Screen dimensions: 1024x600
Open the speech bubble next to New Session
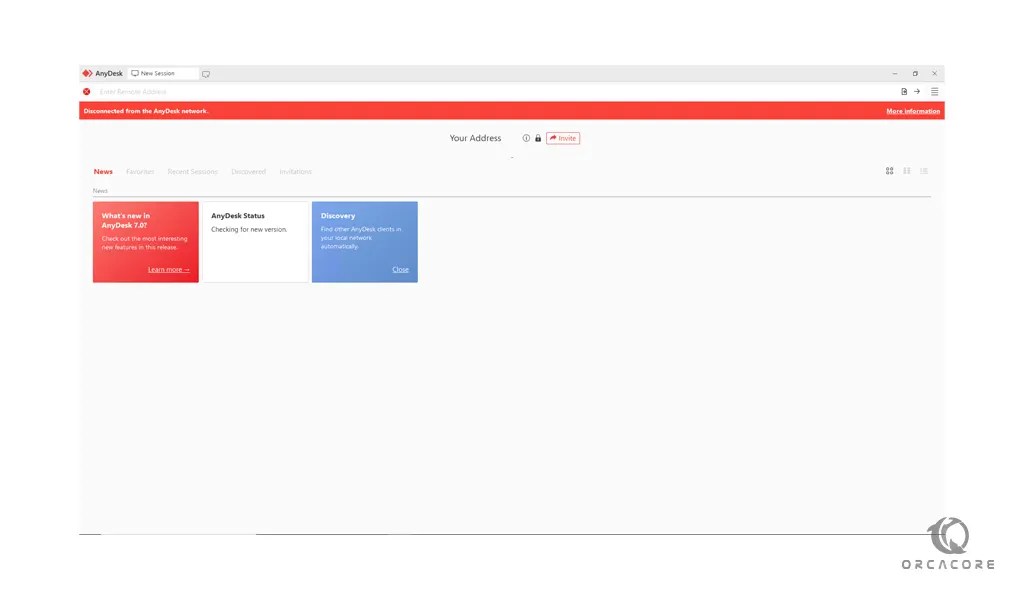tap(205, 73)
